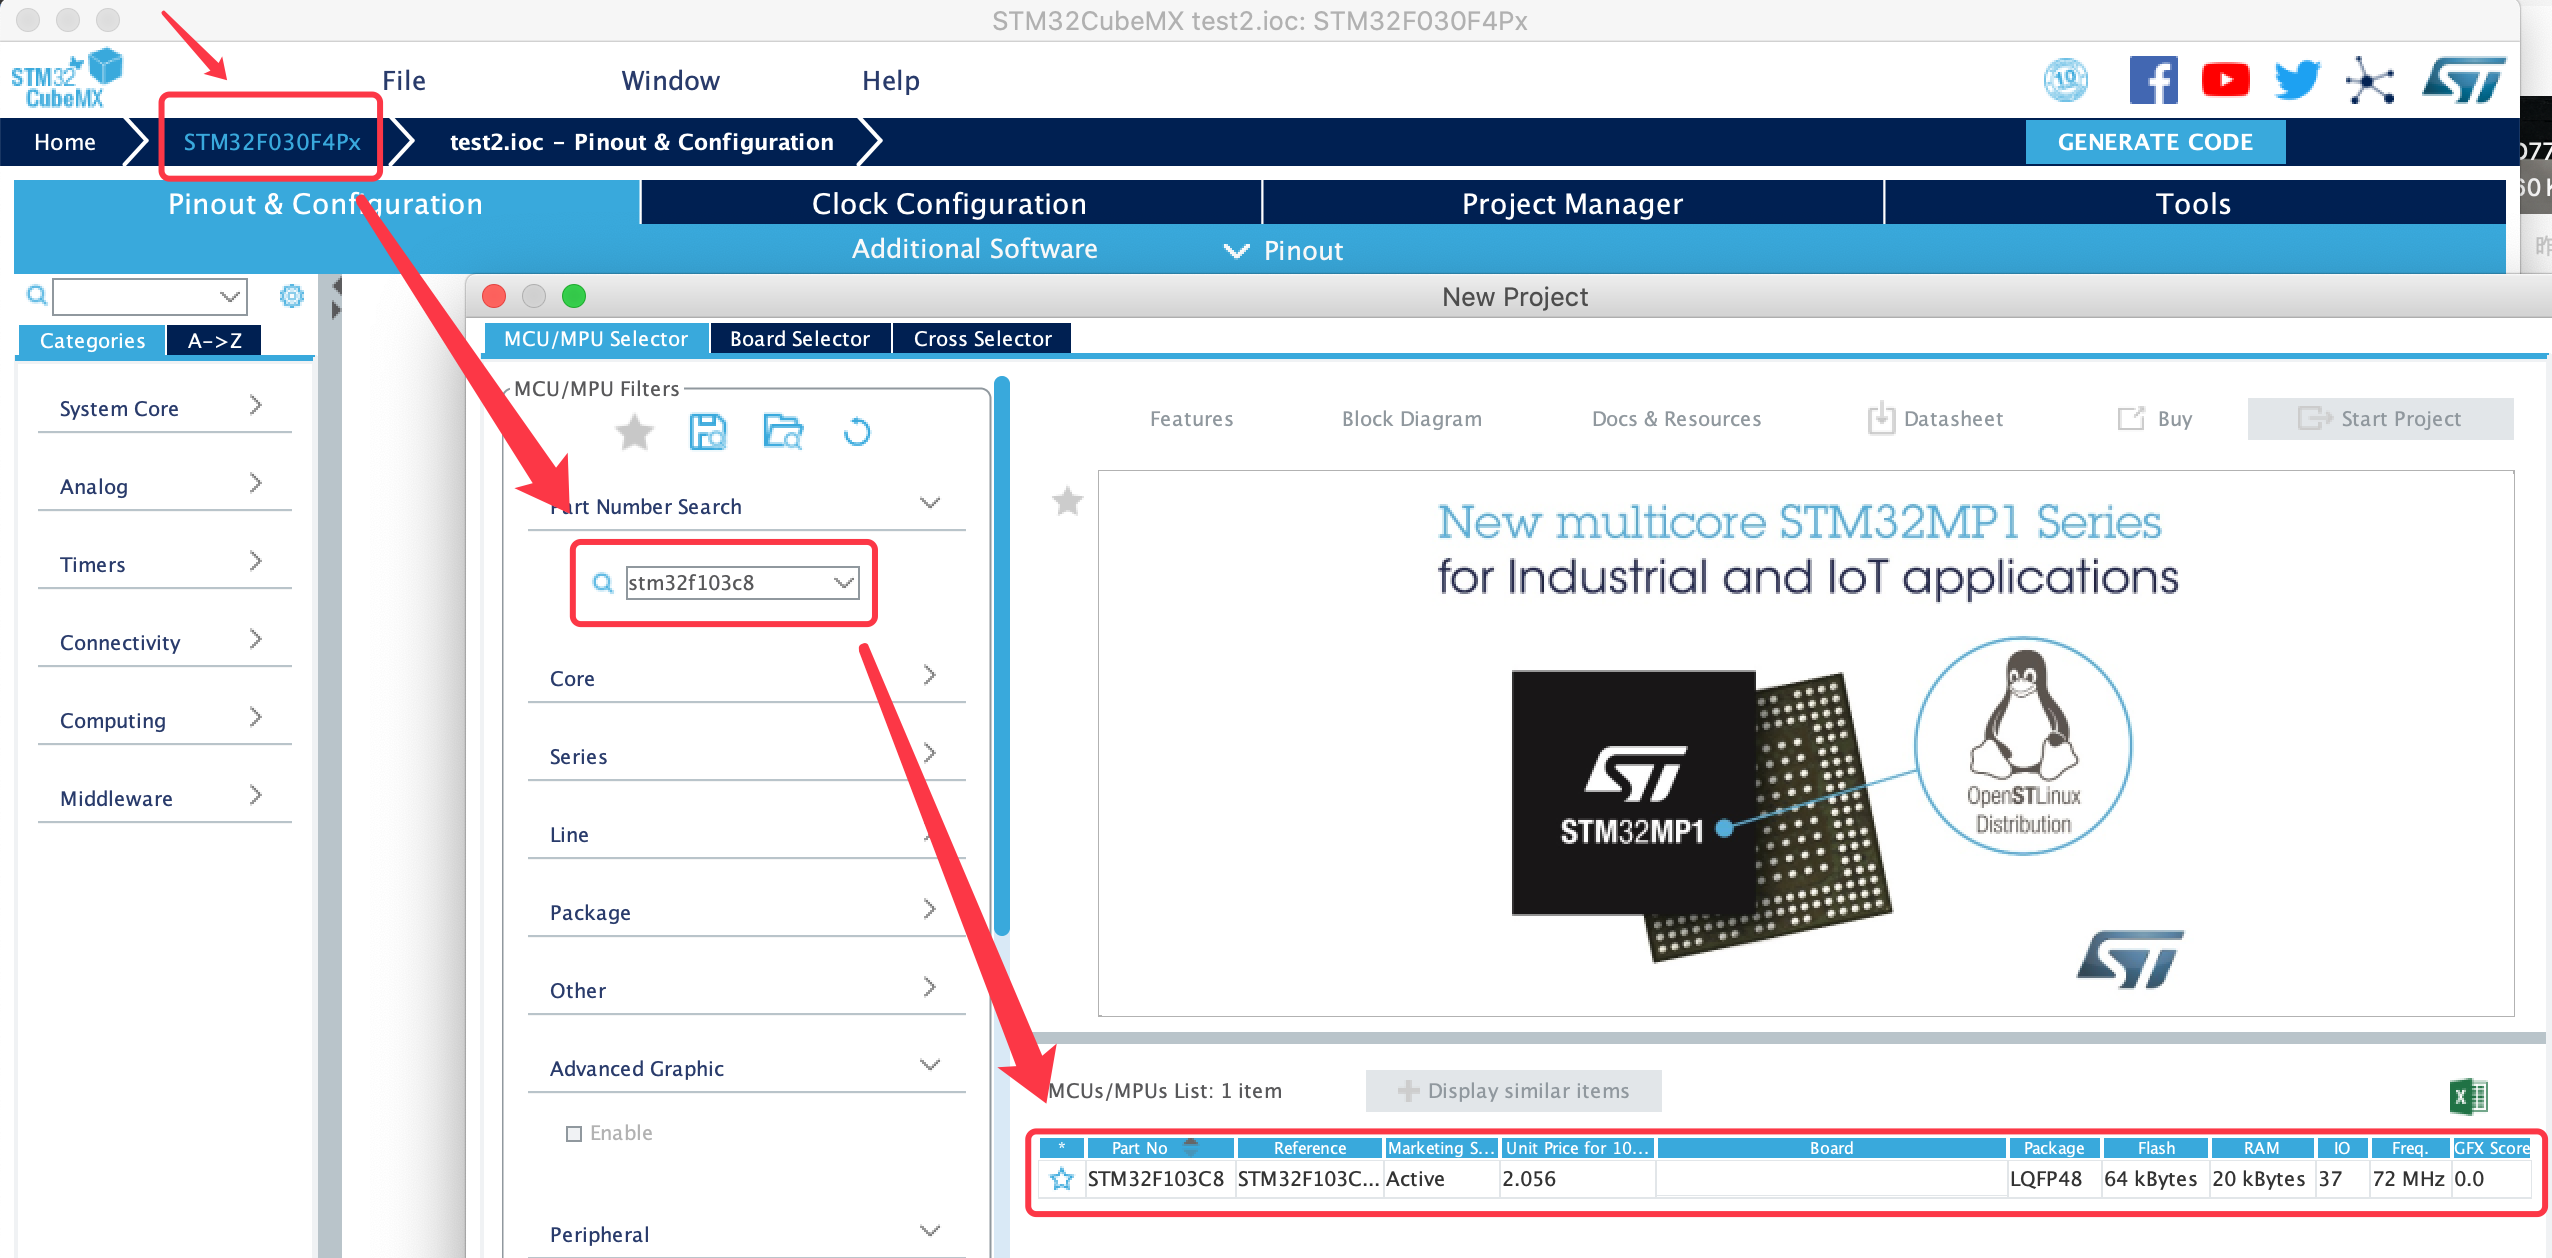Mark STM32F103C8 row as favorite
2552x1258 pixels.
click(1062, 1179)
